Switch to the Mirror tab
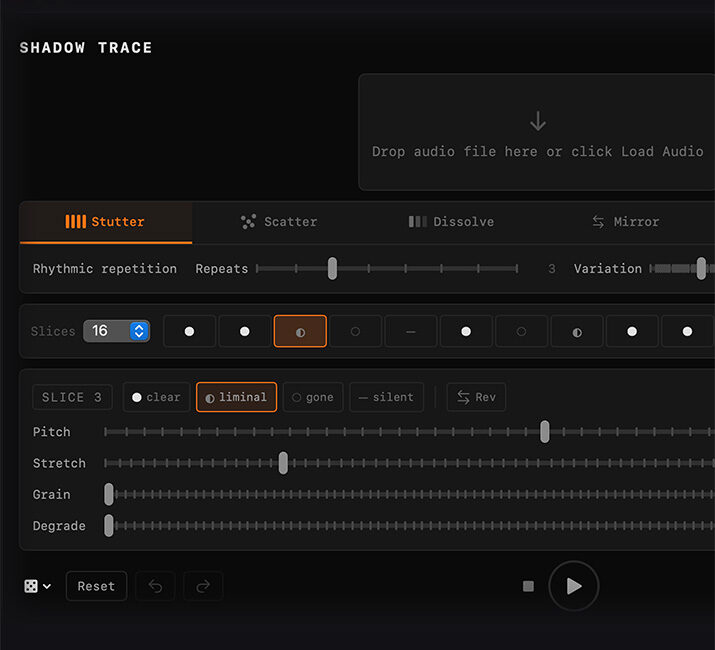 coord(625,222)
